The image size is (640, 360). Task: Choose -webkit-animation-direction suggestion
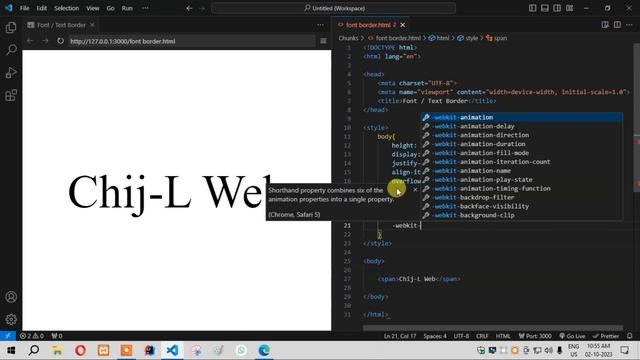[522, 135]
